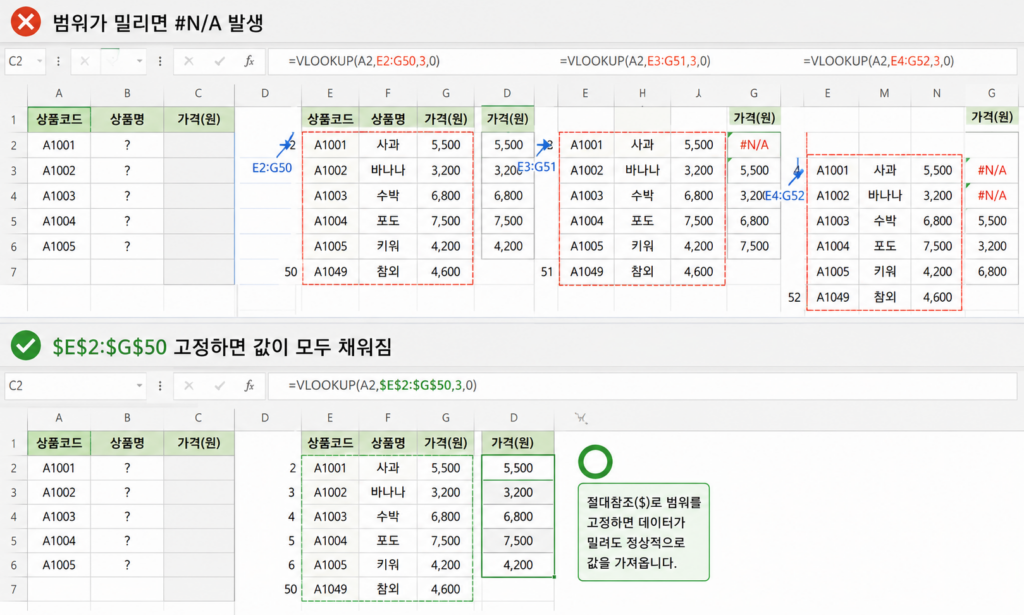Screen dimensions: 1024x615
Task: Select column header H in the top sheet
Action: pyautogui.click(x=643, y=93)
